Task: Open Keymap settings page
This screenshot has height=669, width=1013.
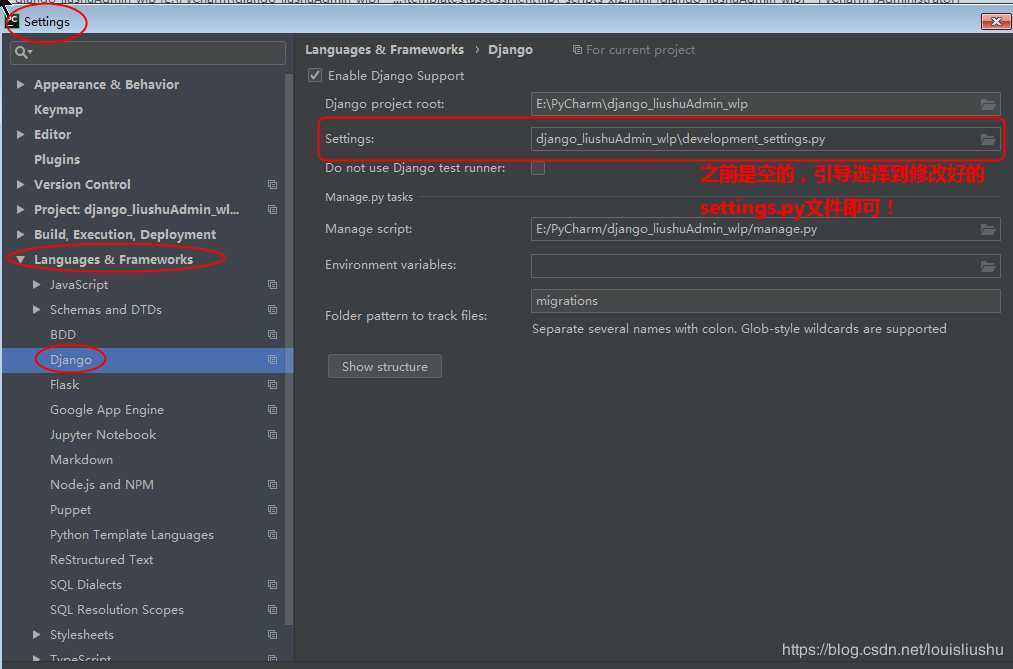Action: 58,110
